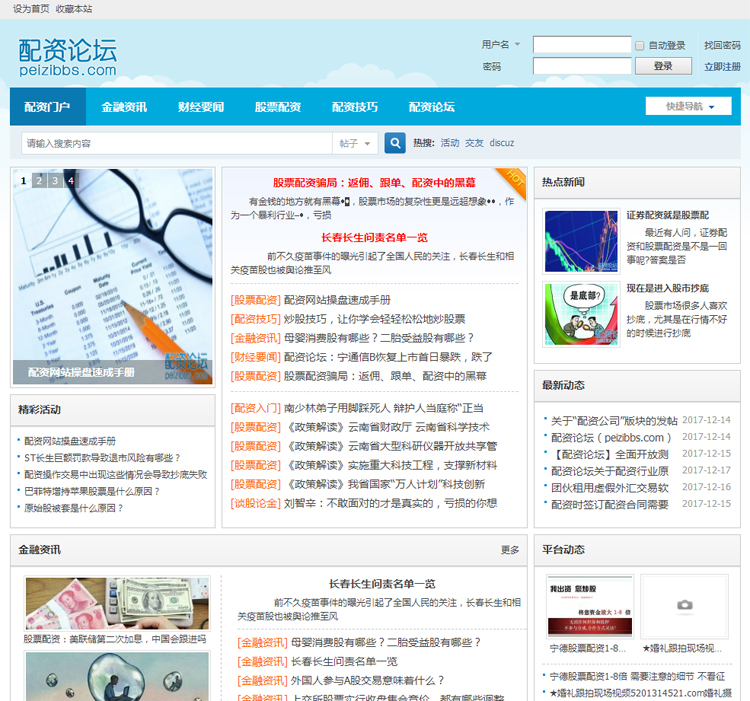The image size is (750, 701).
Task: Open the 帖子 search type dropdown
Action: 355,143
